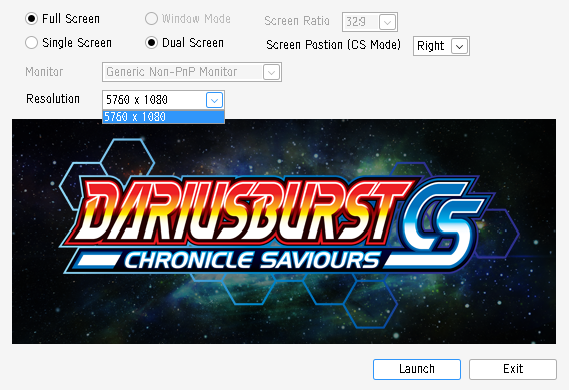The height and width of the screenshot is (390, 569).
Task: Collapse the Resolution dropdown arrow
Action: [214, 100]
